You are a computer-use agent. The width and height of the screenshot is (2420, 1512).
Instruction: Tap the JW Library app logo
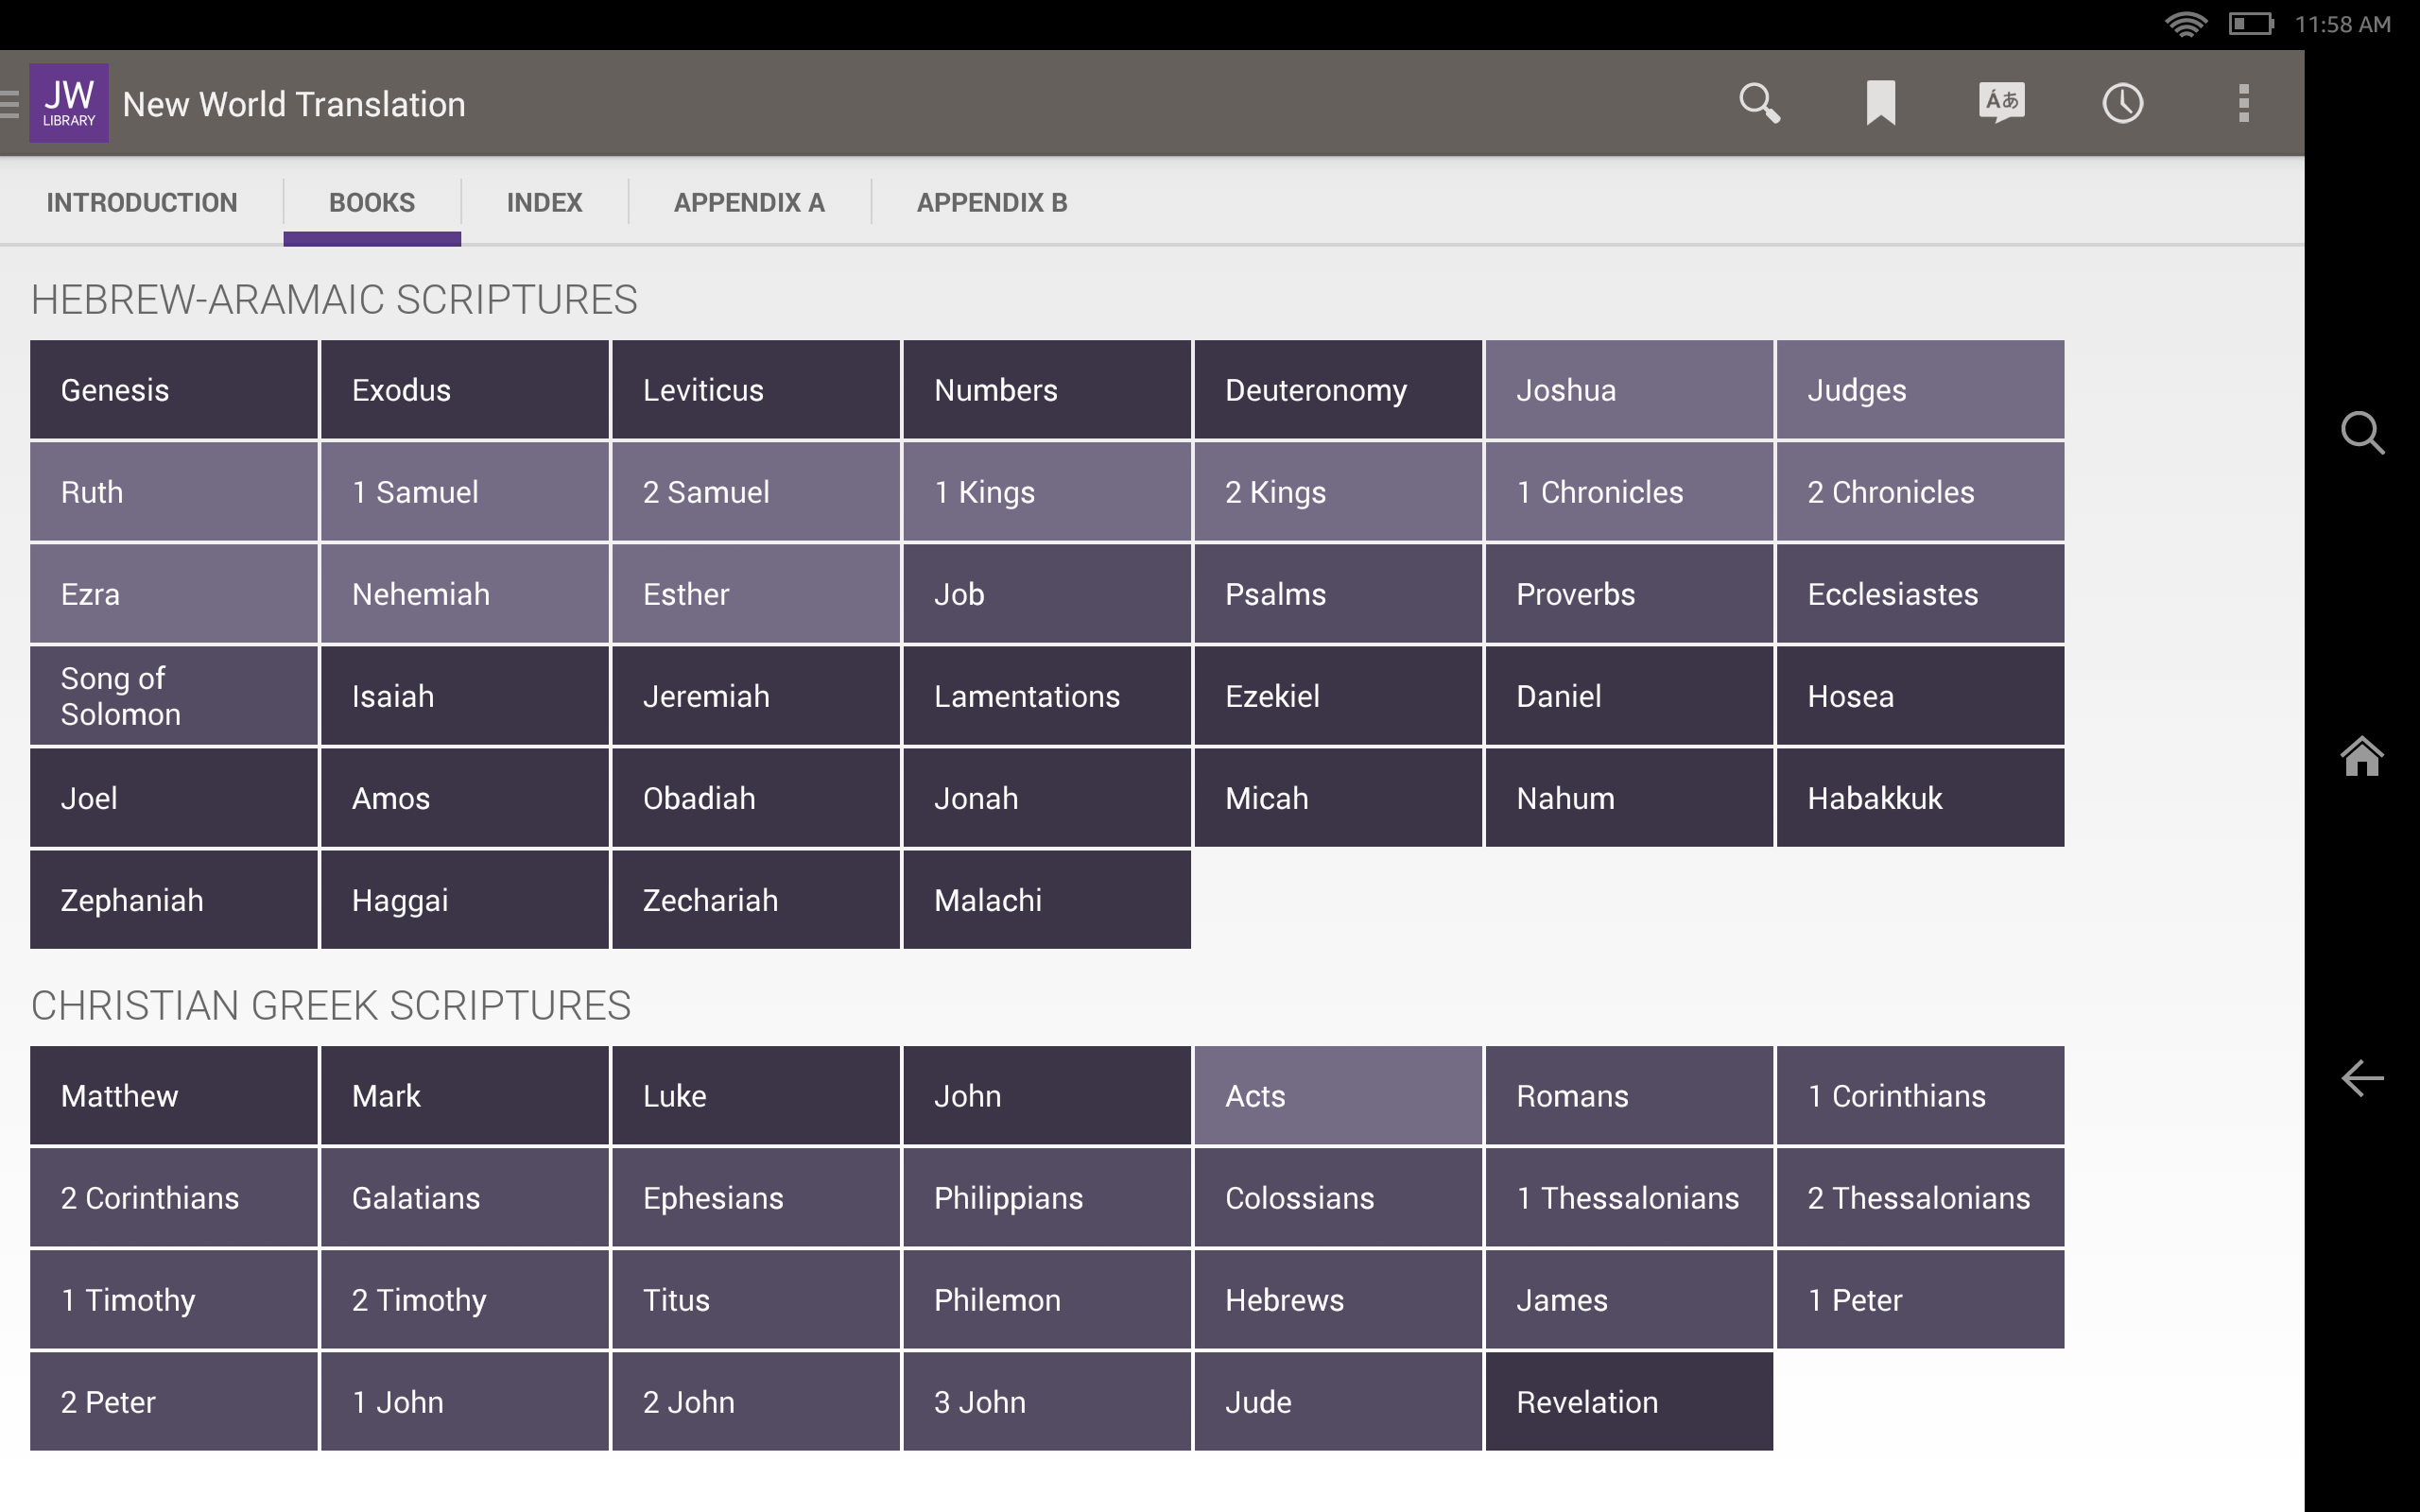point(68,103)
